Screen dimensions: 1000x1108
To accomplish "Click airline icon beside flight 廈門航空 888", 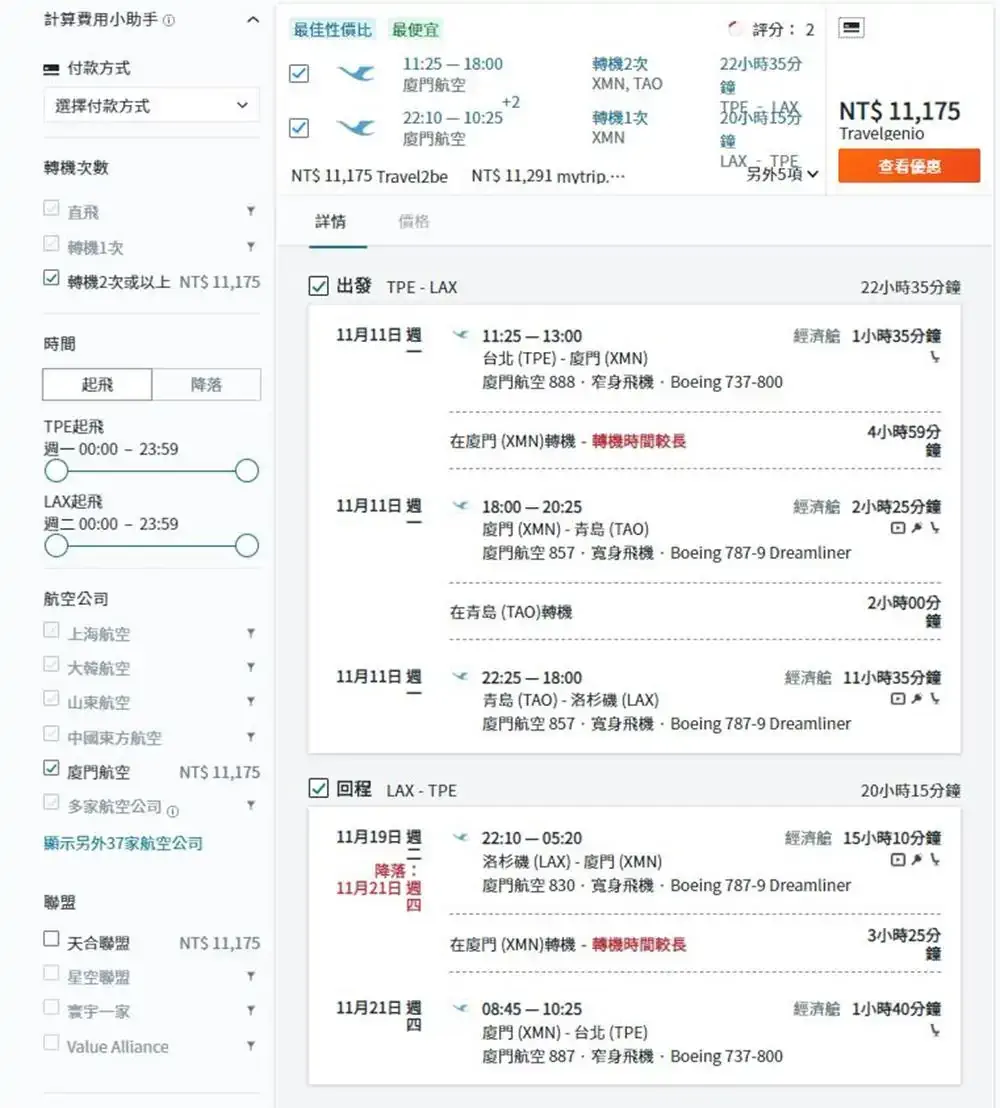I will pyautogui.click(x=461, y=335).
